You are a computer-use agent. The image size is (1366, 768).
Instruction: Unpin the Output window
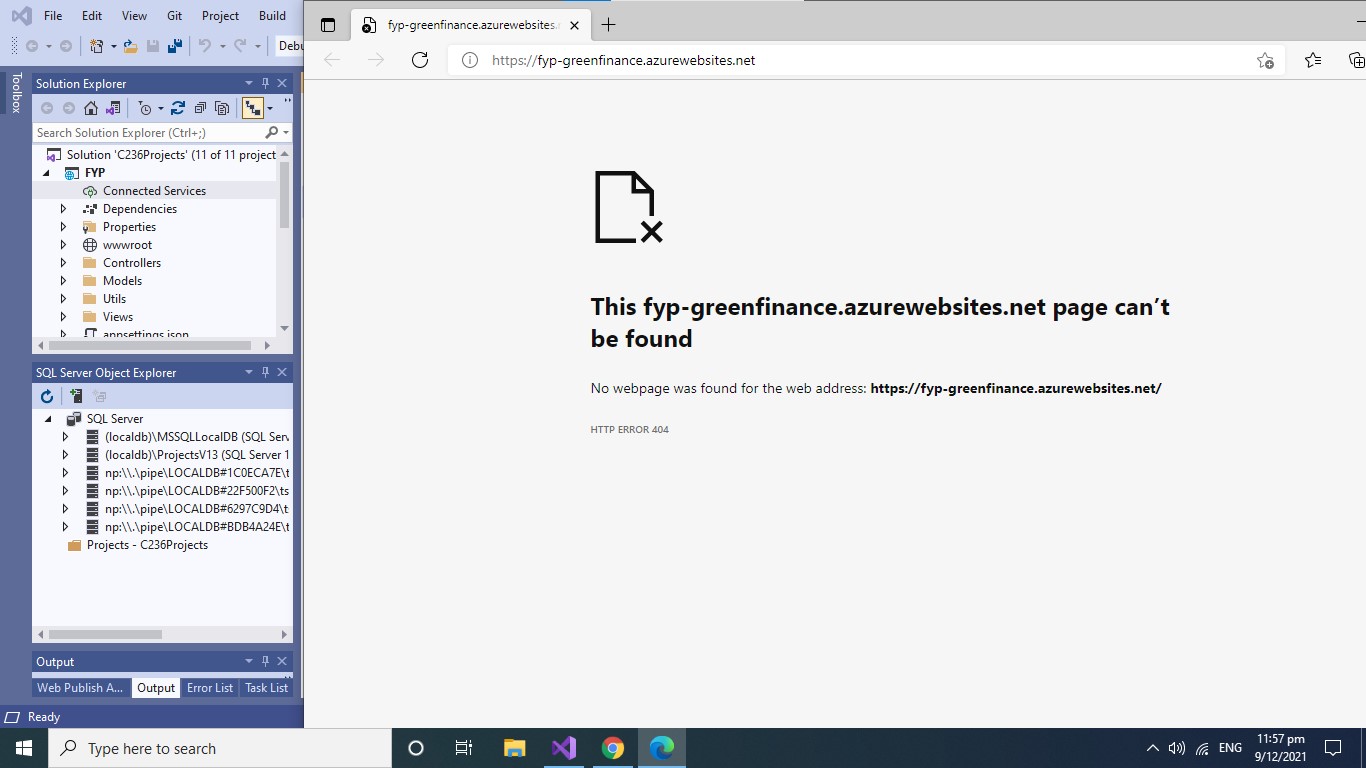265,661
